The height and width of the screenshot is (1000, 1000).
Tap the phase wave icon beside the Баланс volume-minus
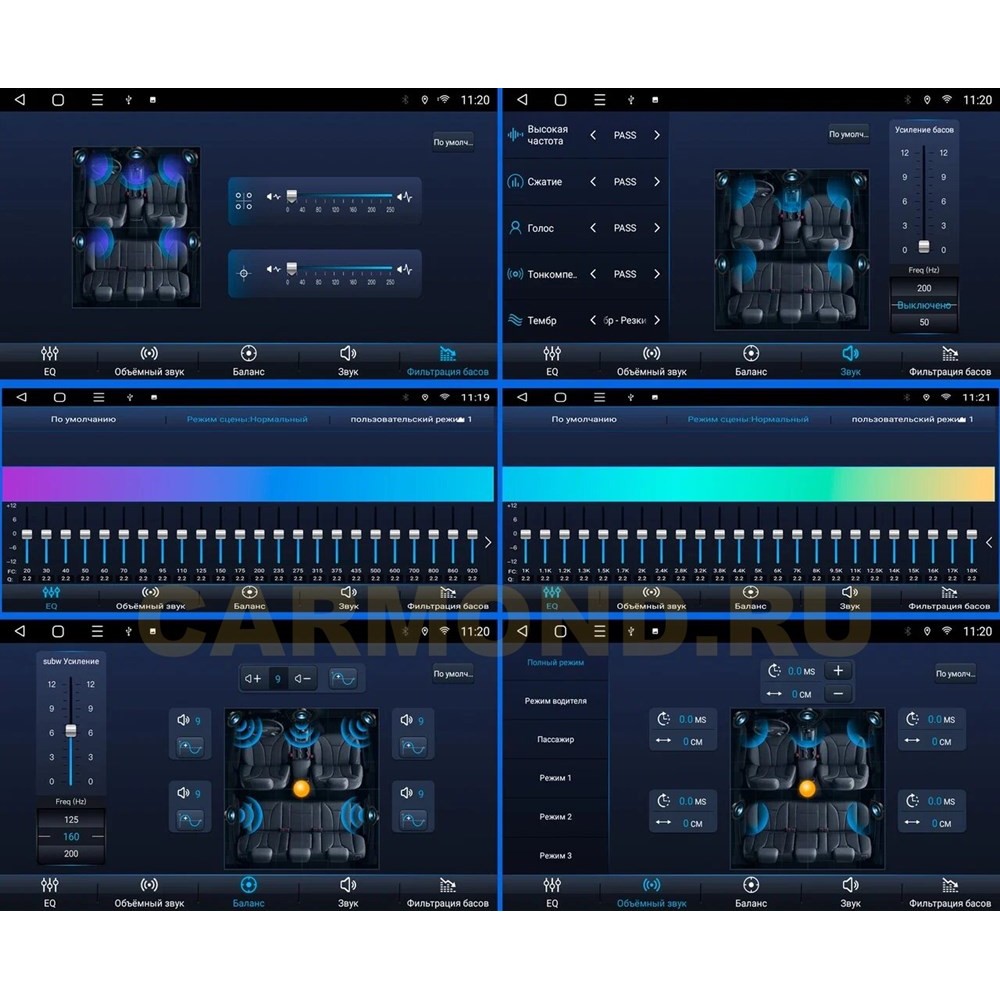coord(343,679)
